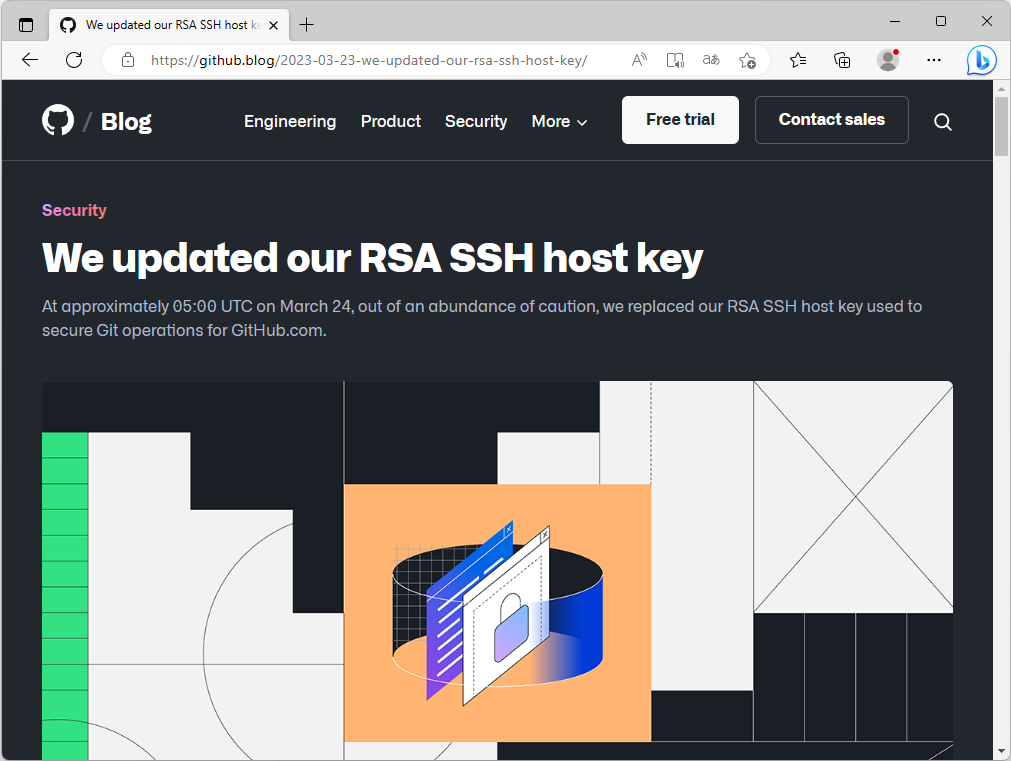Add this page to favorites

click(x=746, y=60)
